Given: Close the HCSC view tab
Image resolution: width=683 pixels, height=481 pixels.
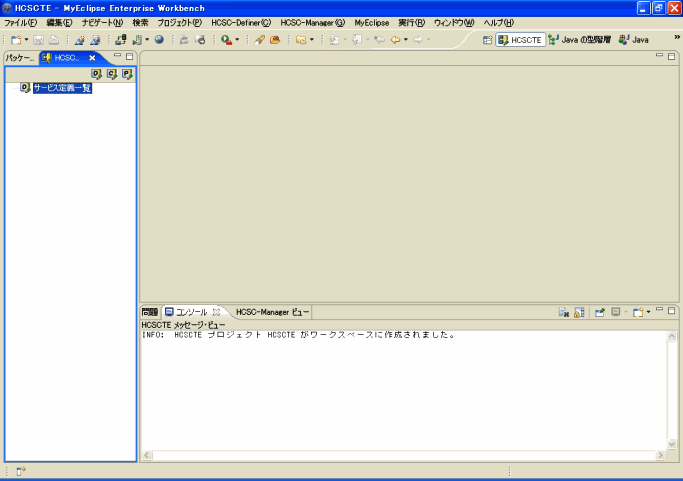Looking at the screenshot, I should tap(92, 58).
